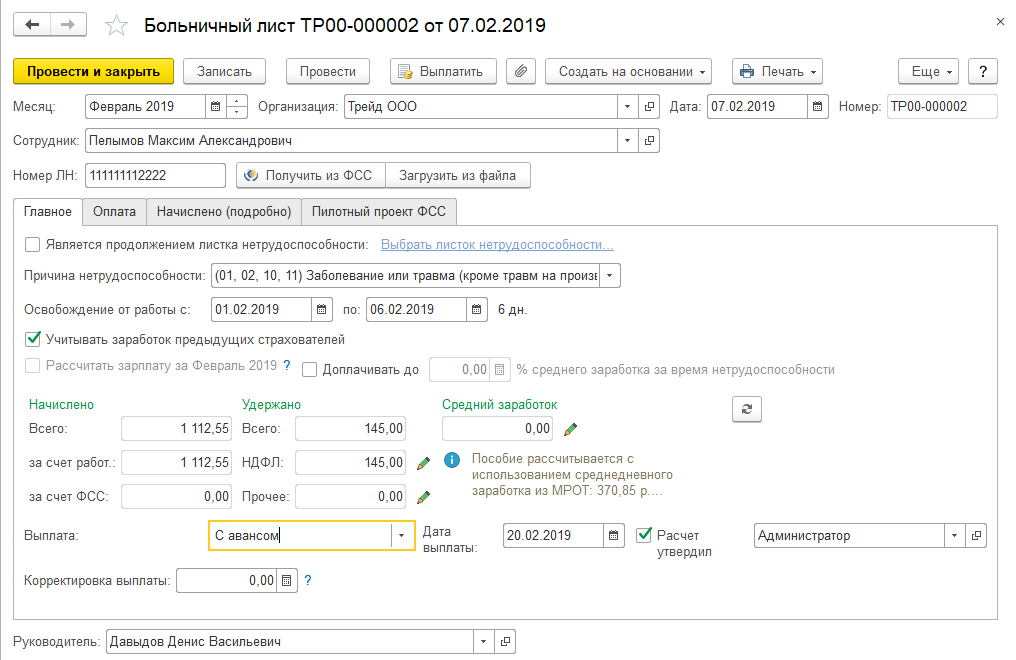
Task: Open calendar for payment date 20.02.2019
Action: [x=616, y=536]
